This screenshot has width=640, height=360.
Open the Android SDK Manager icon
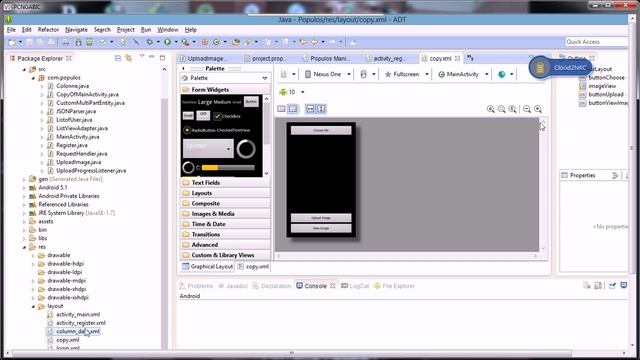pos(78,42)
